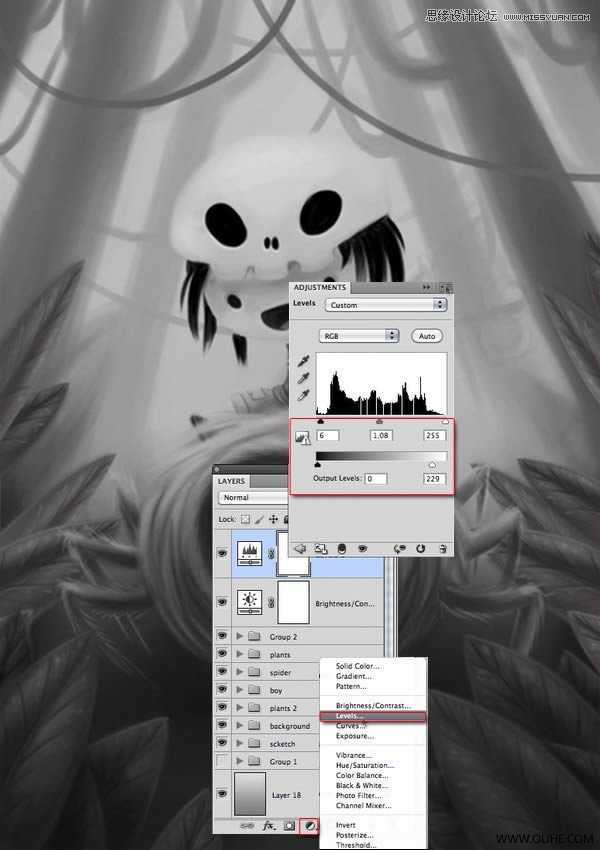
Task: Open the Normal blend mode dropdown
Action: tap(253, 498)
